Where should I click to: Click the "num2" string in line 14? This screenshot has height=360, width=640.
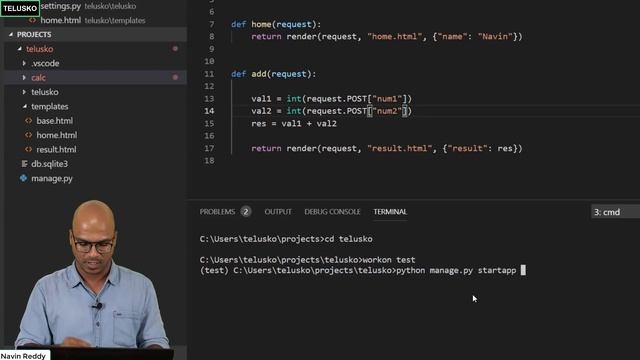point(387,111)
